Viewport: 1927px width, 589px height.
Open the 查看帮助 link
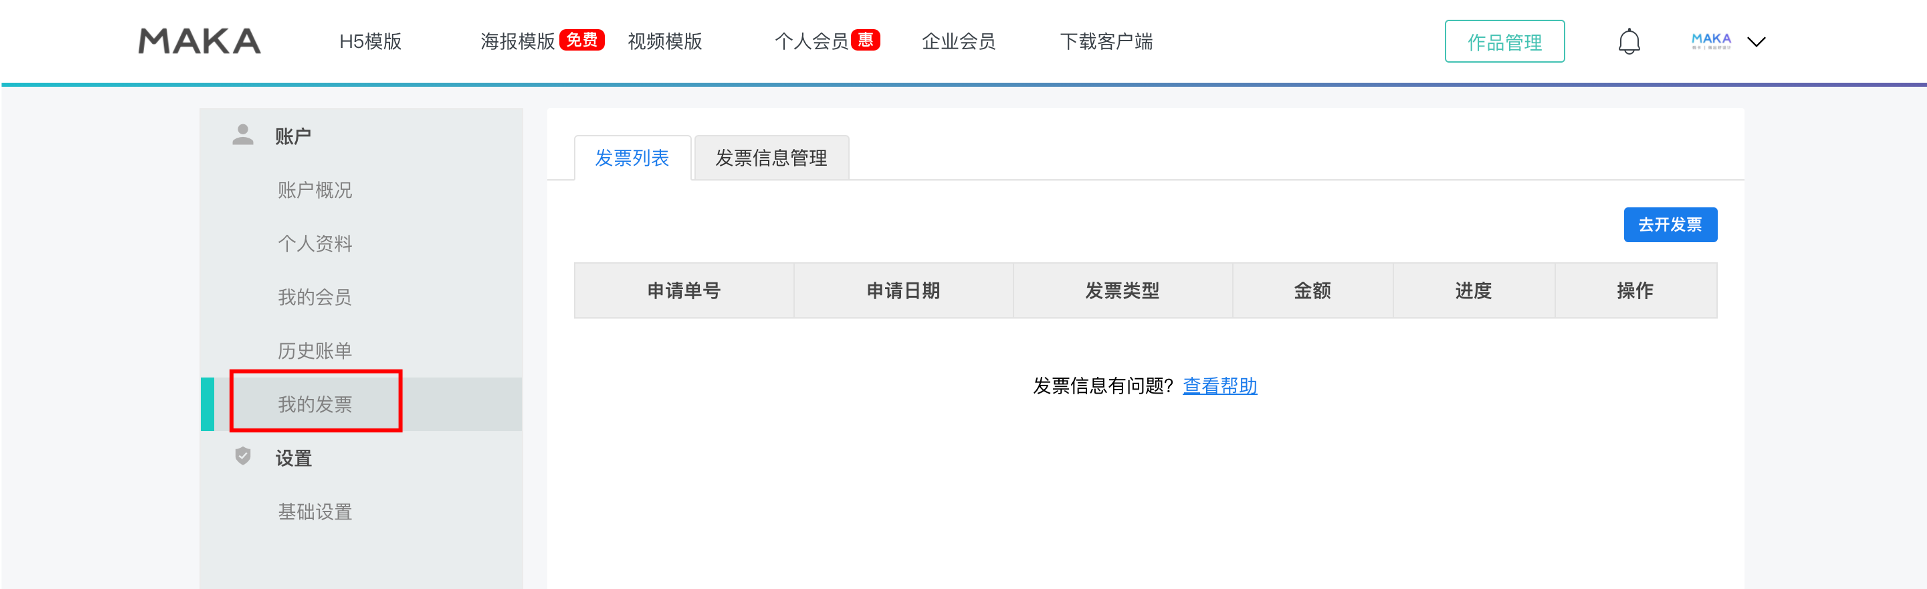pyautogui.click(x=1219, y=386)
